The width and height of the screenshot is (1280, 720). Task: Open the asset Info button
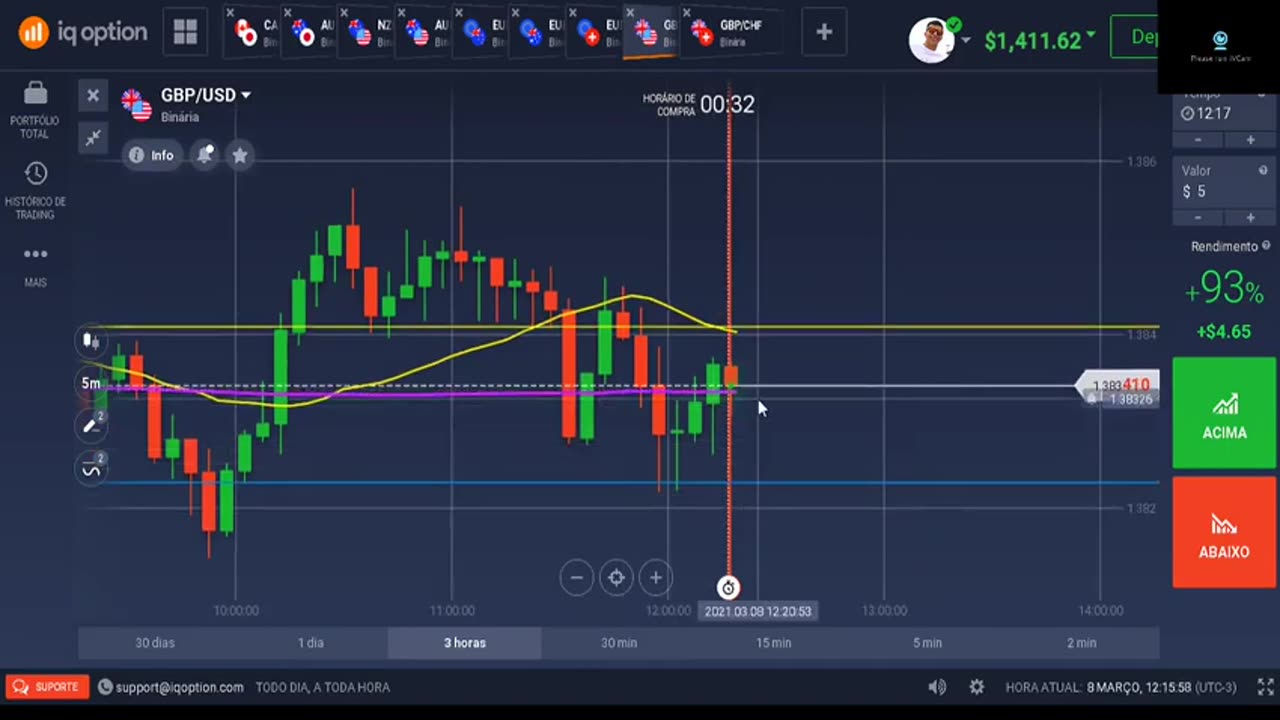151,155
